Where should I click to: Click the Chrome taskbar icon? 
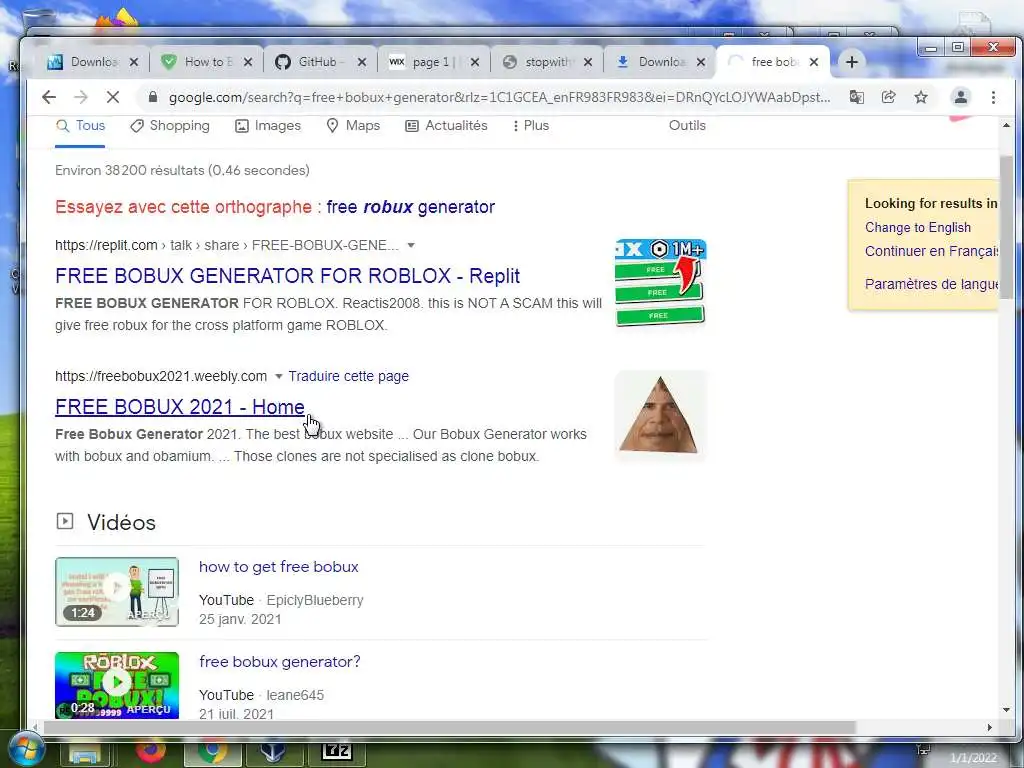(x=212, y=752)
